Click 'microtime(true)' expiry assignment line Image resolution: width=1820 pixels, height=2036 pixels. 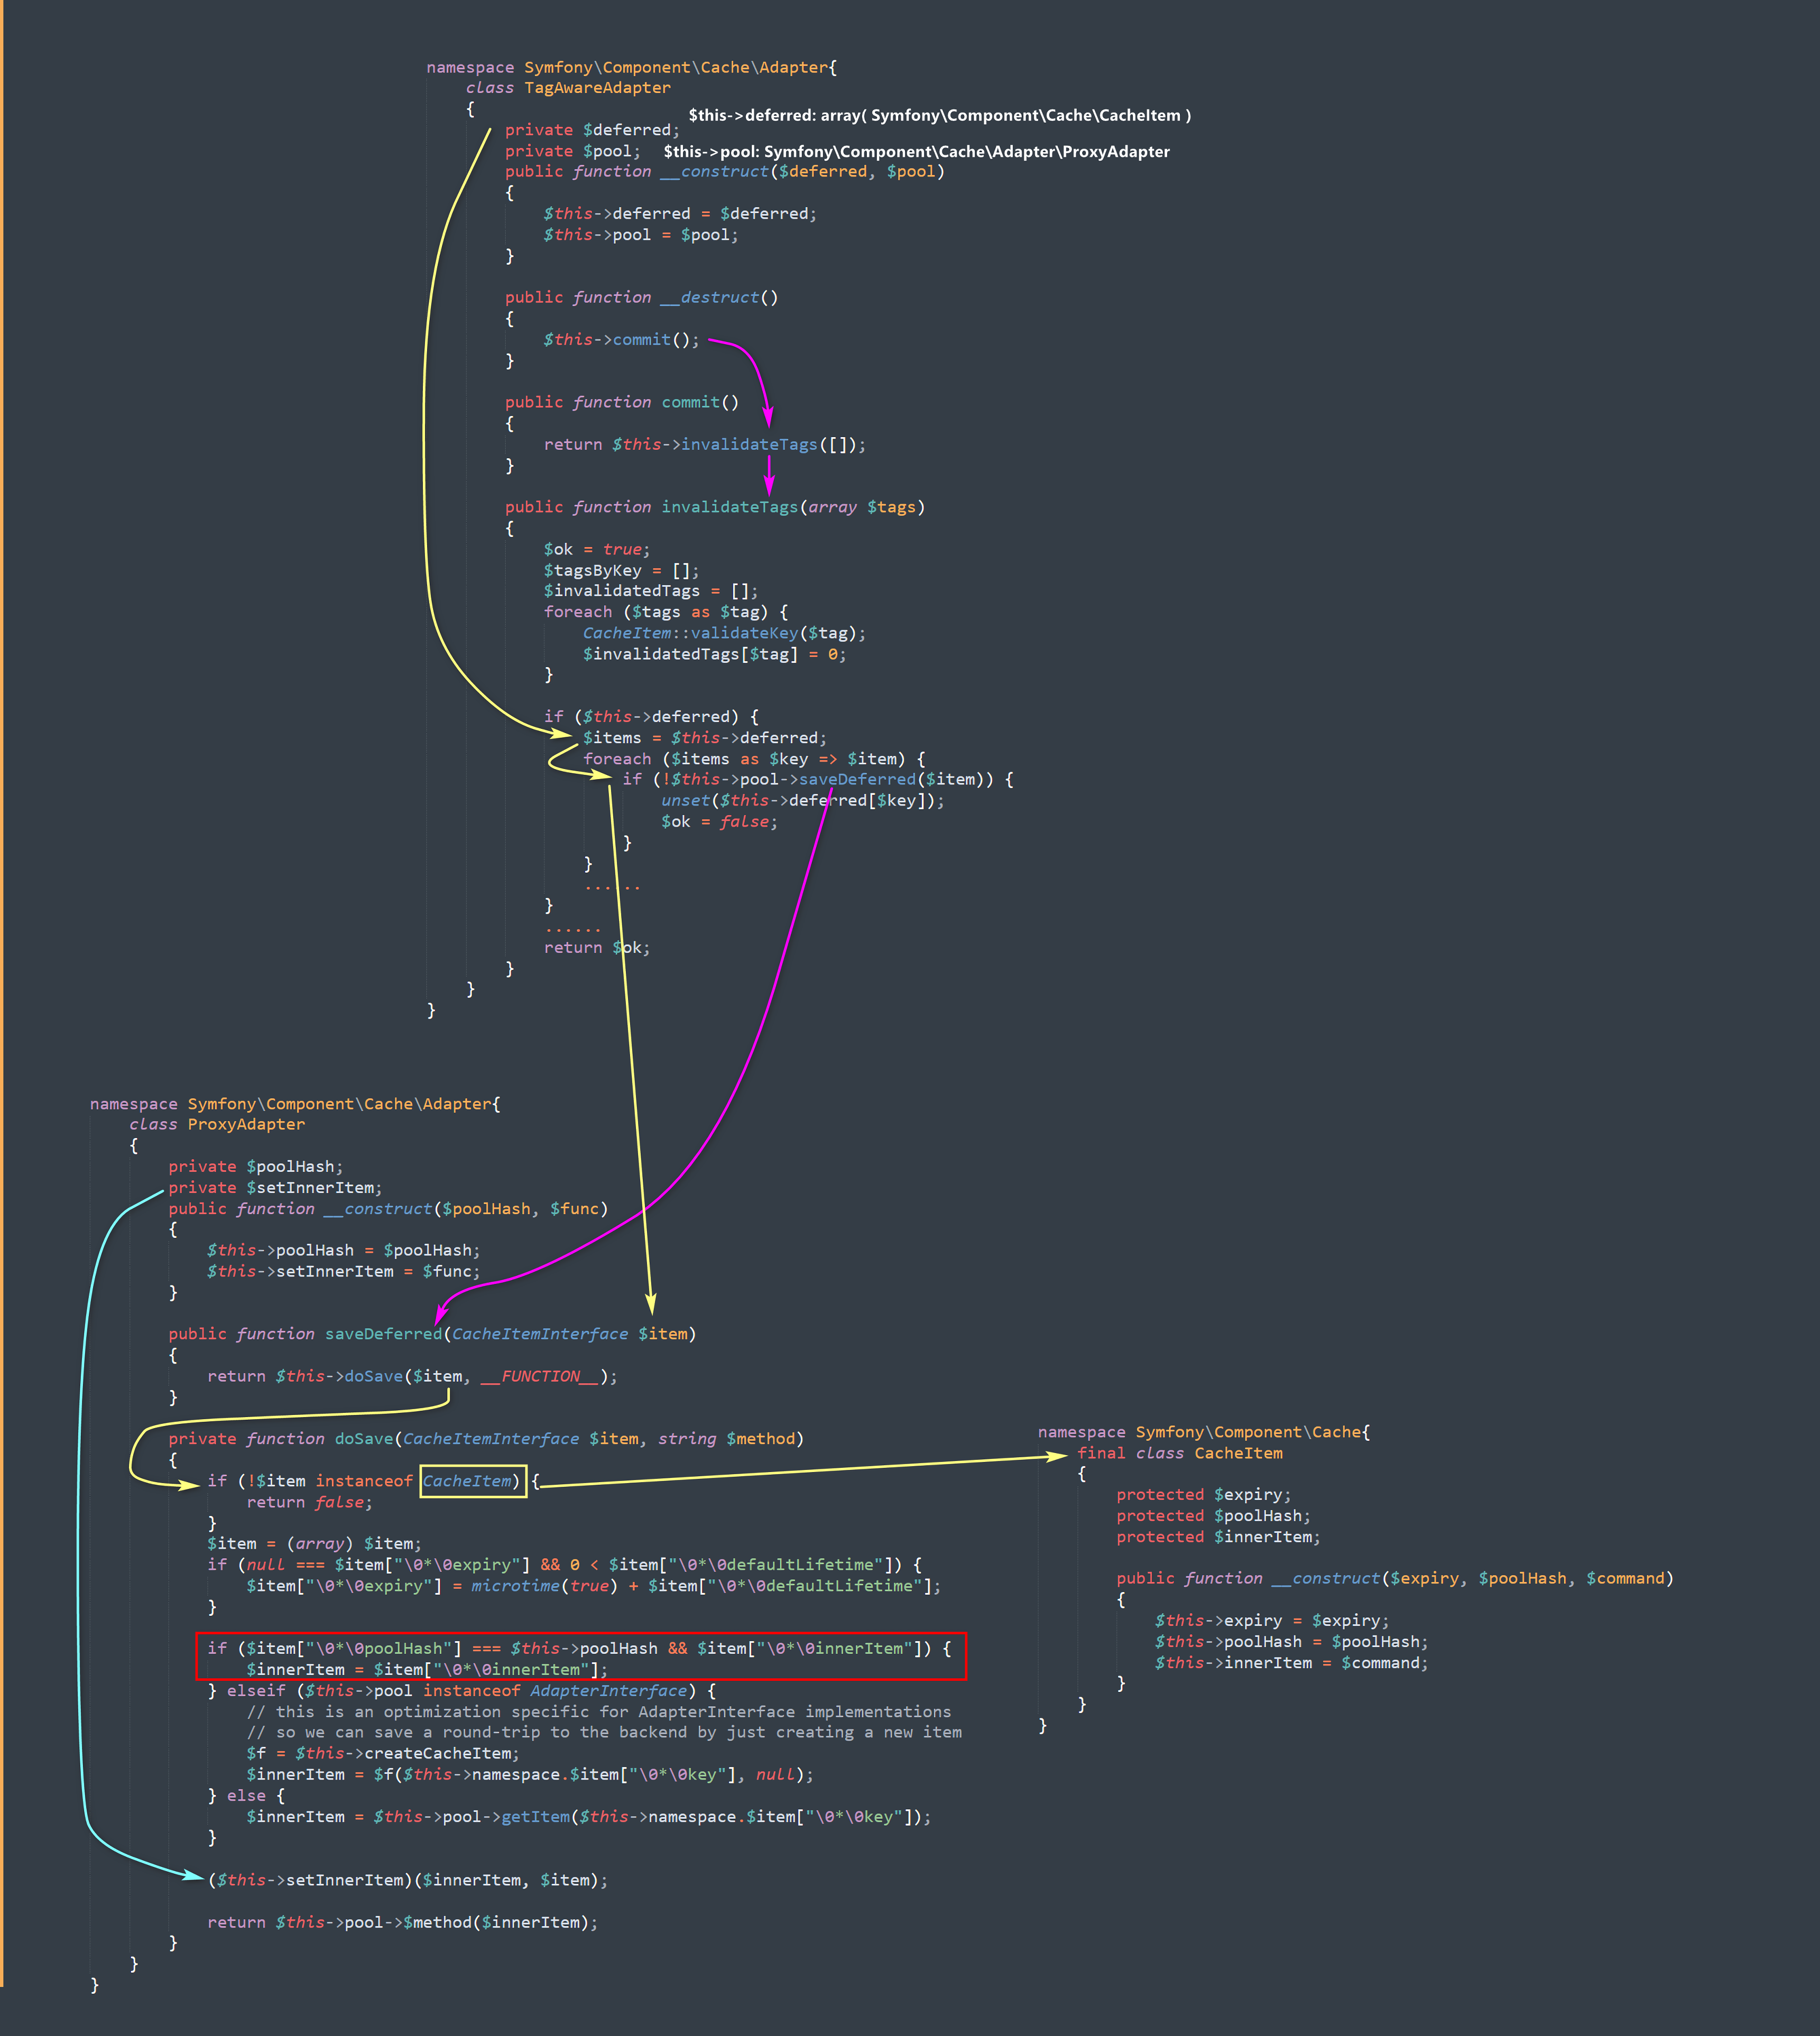pos(594,1586)
